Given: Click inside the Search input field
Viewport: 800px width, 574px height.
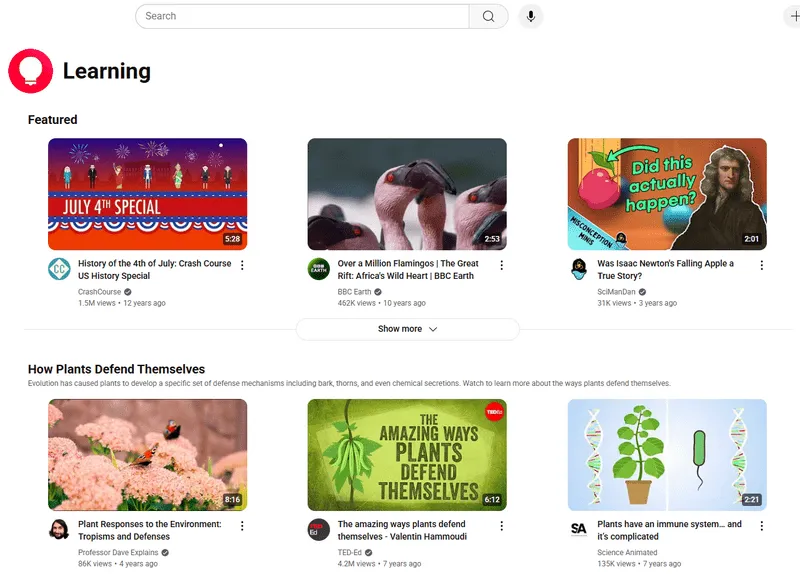Looking at the screenshot, I should [x=302, y=16].
